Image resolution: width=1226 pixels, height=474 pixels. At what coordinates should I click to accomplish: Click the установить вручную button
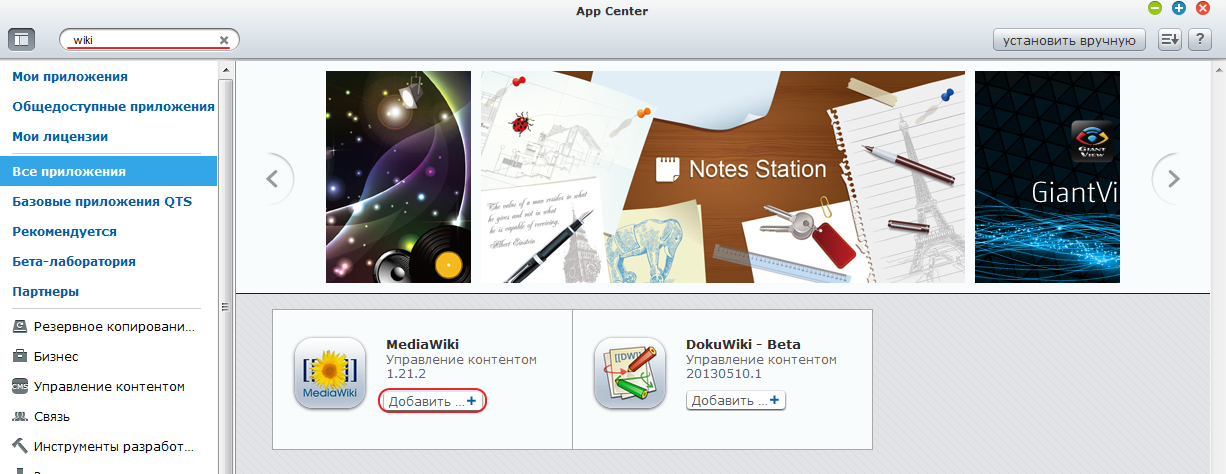click(1070, 40)
